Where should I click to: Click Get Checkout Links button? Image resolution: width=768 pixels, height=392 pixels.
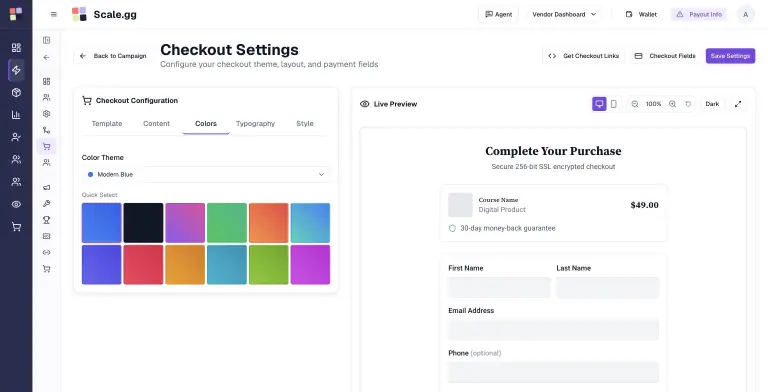584,56
